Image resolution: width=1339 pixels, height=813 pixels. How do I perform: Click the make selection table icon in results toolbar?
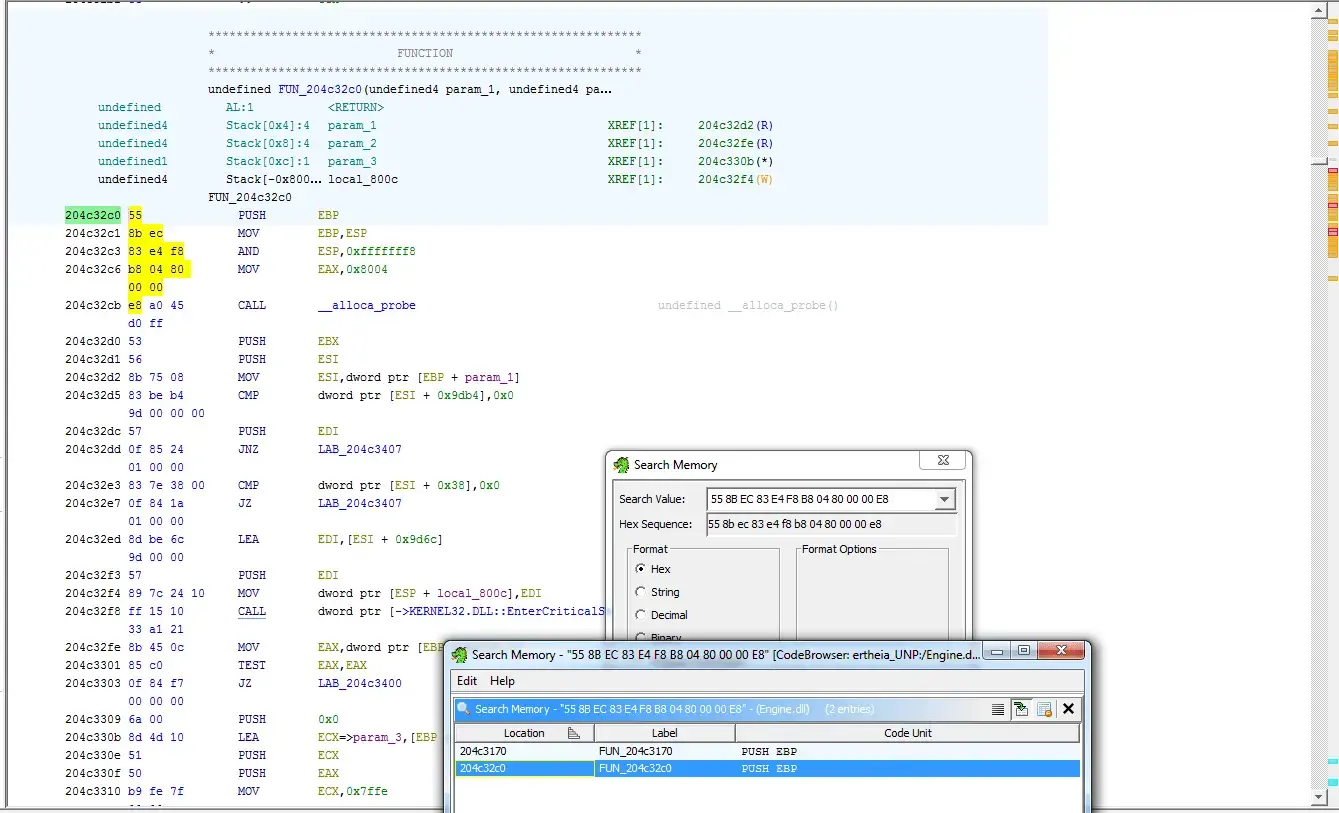pos(1044,709)
